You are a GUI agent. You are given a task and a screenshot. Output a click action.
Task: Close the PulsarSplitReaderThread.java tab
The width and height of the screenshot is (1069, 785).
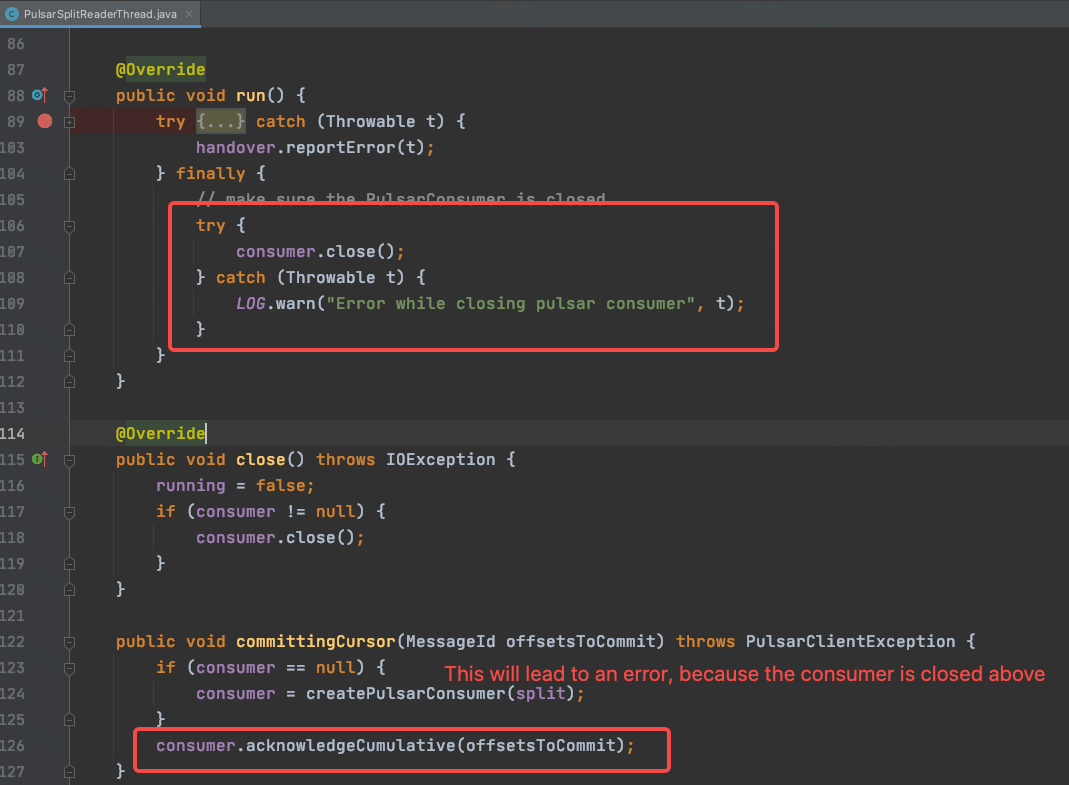pyautogui.click(x=189, y=14)
